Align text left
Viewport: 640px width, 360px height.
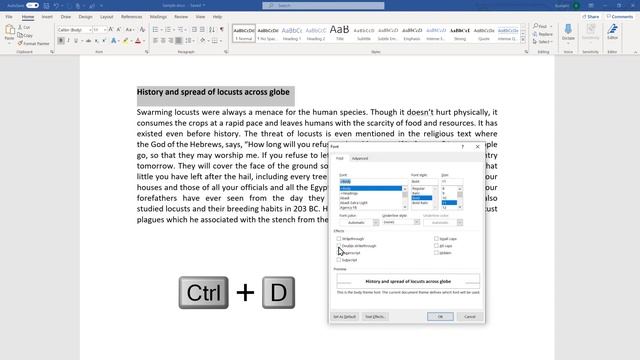click(x=156, y=41)
